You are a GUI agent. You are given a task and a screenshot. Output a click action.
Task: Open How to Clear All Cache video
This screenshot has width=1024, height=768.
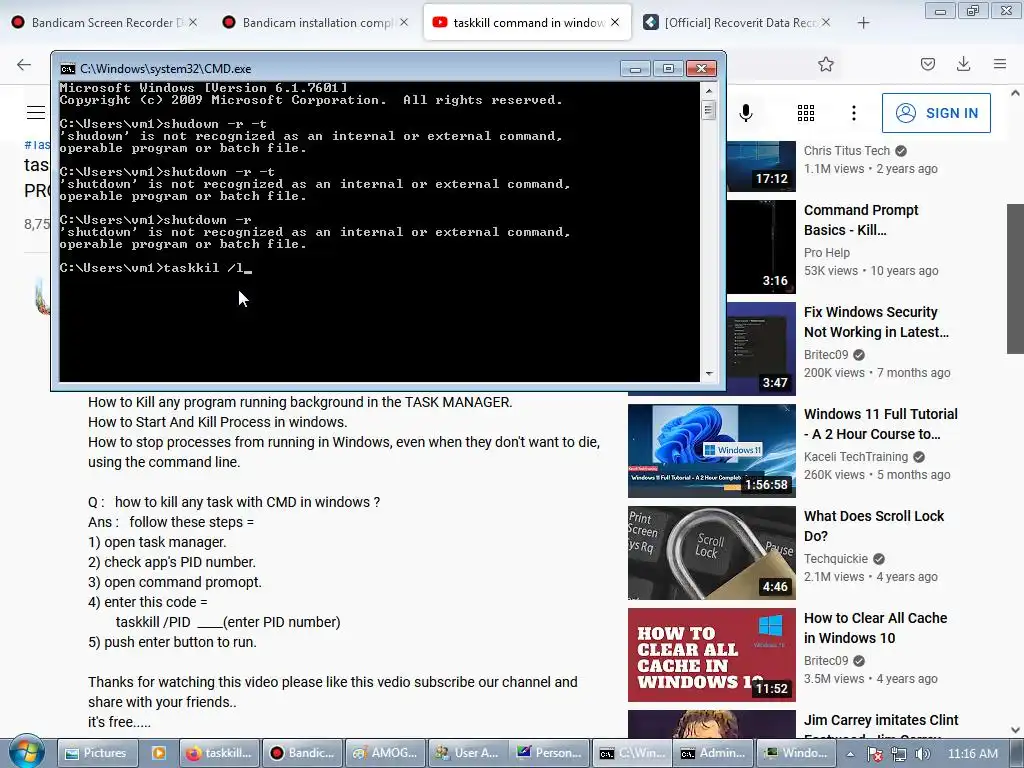coord(875,628)
